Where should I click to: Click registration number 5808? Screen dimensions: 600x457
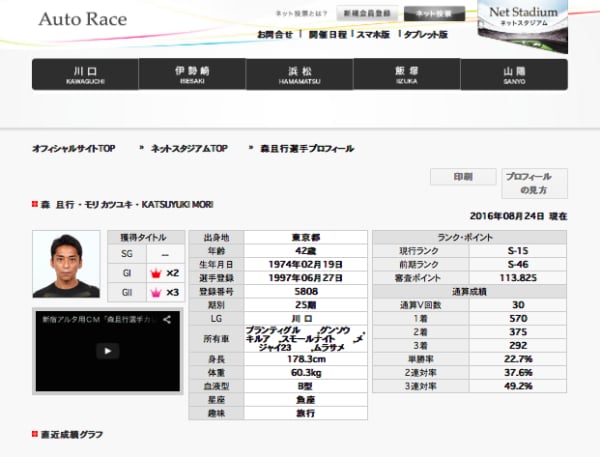[x=306, y=292]
